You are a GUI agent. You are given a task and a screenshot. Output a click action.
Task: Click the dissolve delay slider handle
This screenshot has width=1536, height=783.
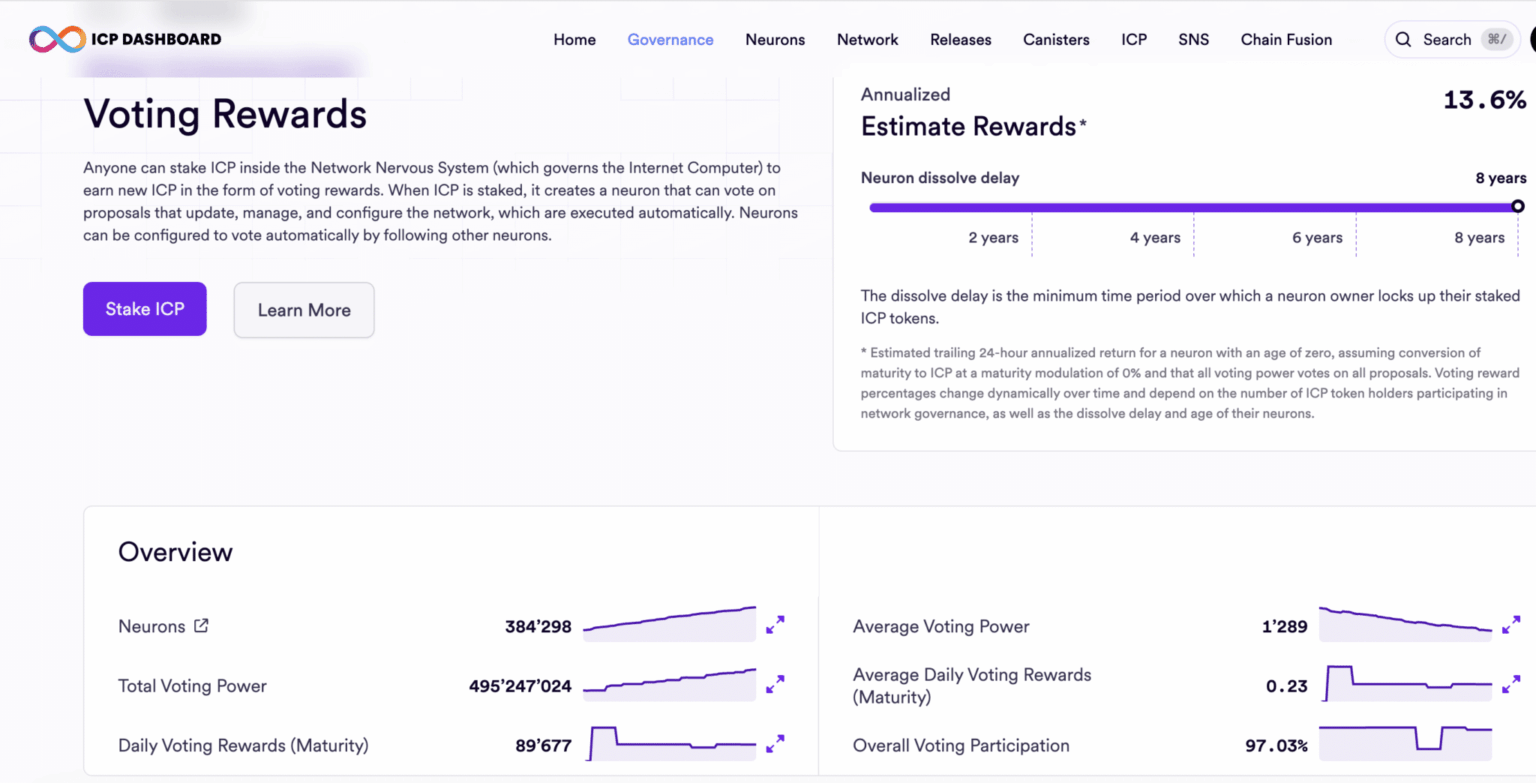1518,207
